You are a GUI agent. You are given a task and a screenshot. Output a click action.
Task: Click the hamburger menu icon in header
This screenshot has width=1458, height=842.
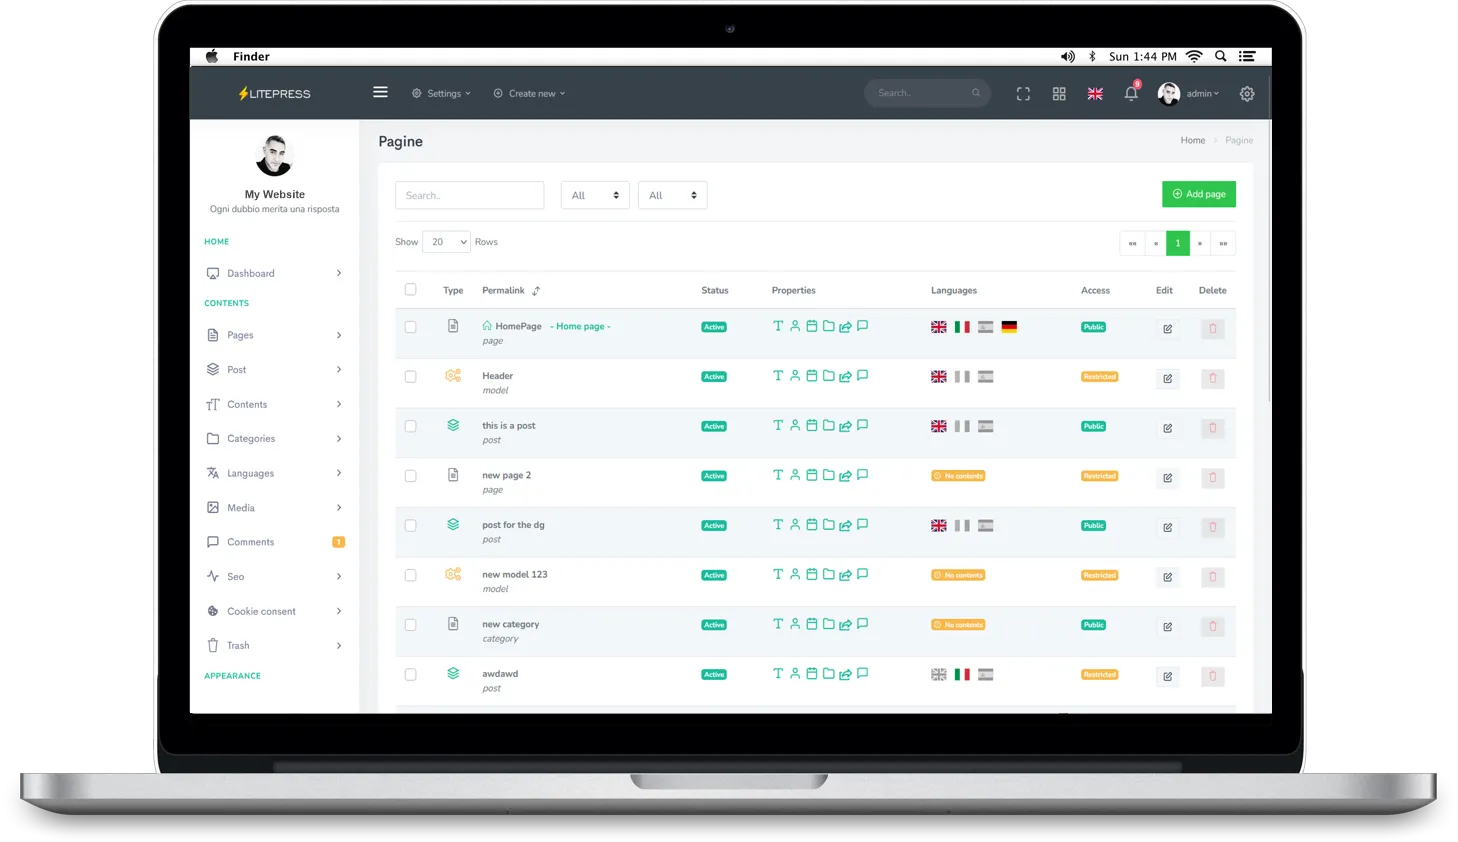[380, 92]
